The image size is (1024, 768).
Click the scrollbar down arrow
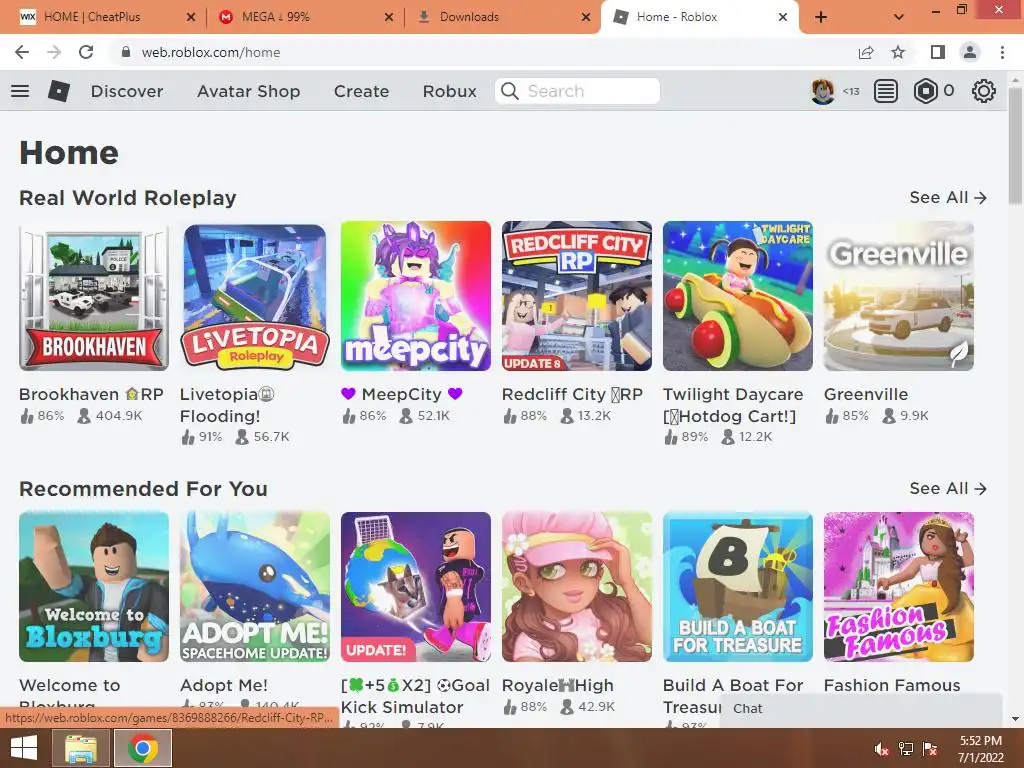[1015, 719]
